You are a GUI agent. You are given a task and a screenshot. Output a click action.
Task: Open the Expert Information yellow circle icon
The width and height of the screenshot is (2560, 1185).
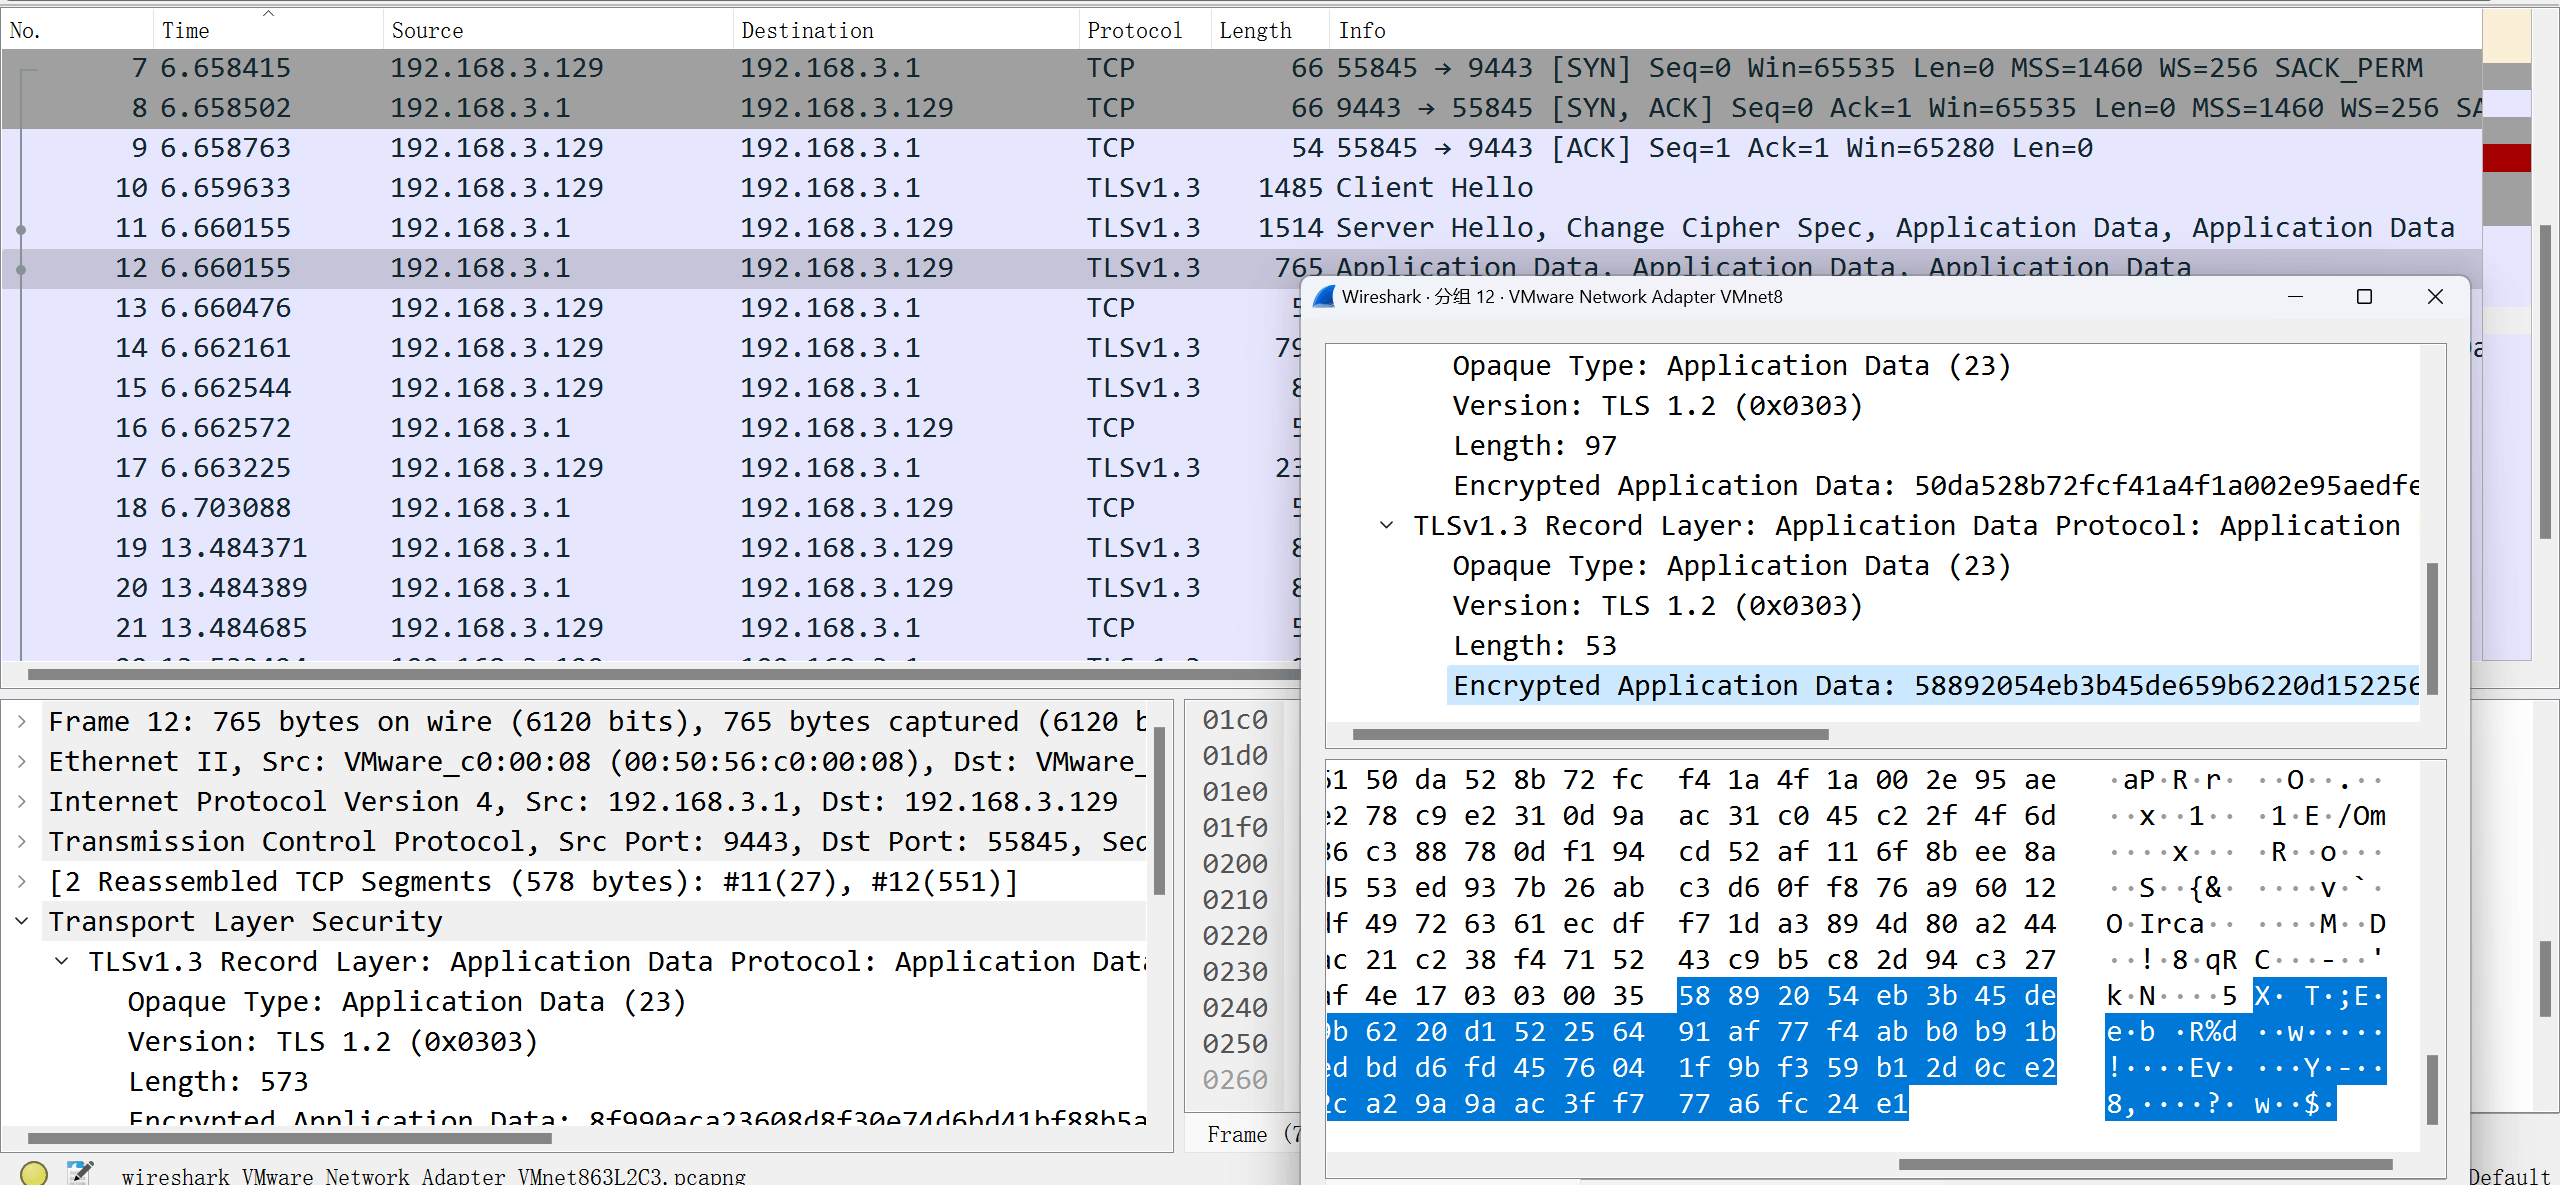click(x=34, y=1173)
